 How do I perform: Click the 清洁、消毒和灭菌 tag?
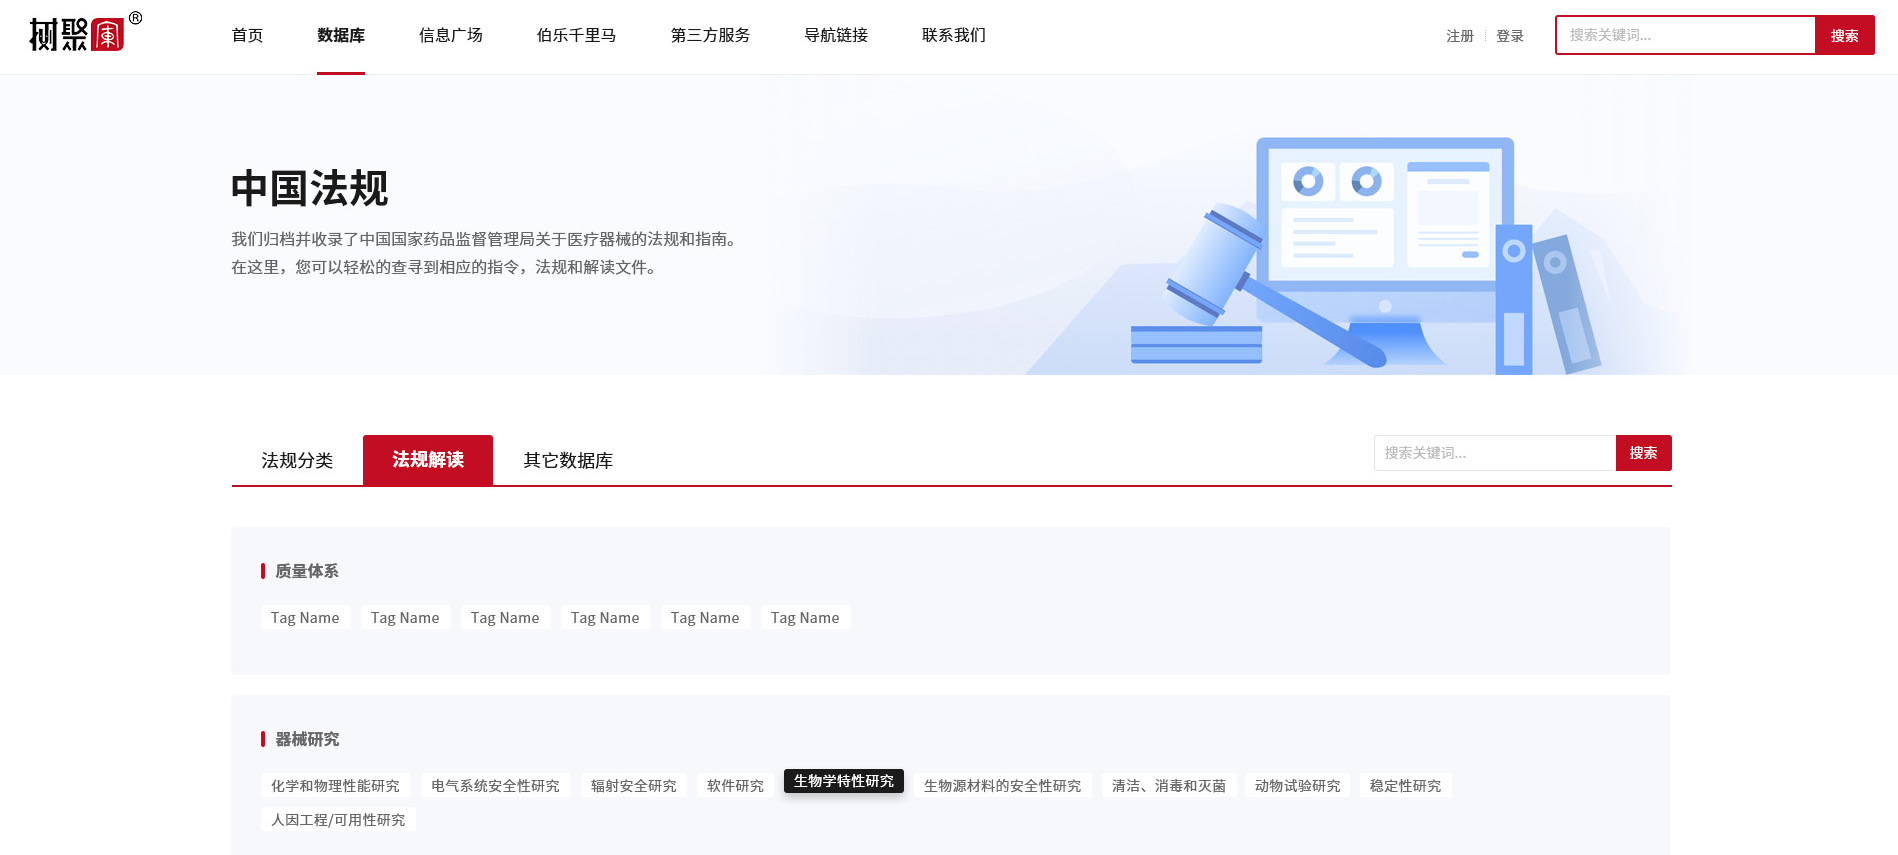(1168, 786)
